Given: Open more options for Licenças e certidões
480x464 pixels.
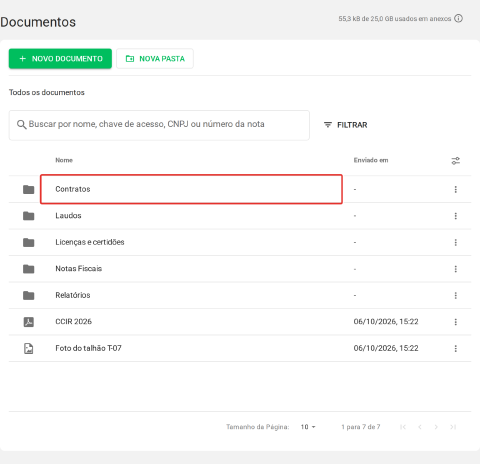Looking at the screenshot, I should (x=456, y=242).
